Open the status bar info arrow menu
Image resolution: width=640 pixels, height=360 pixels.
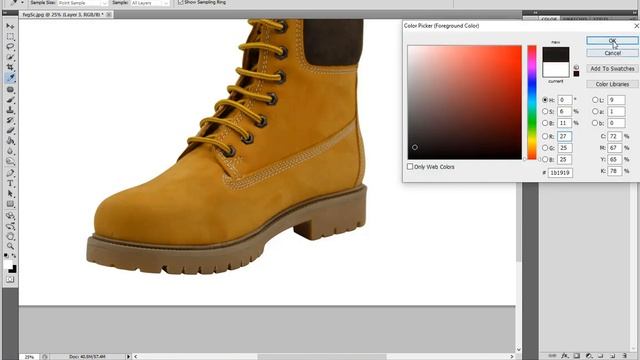click(128, 356)
